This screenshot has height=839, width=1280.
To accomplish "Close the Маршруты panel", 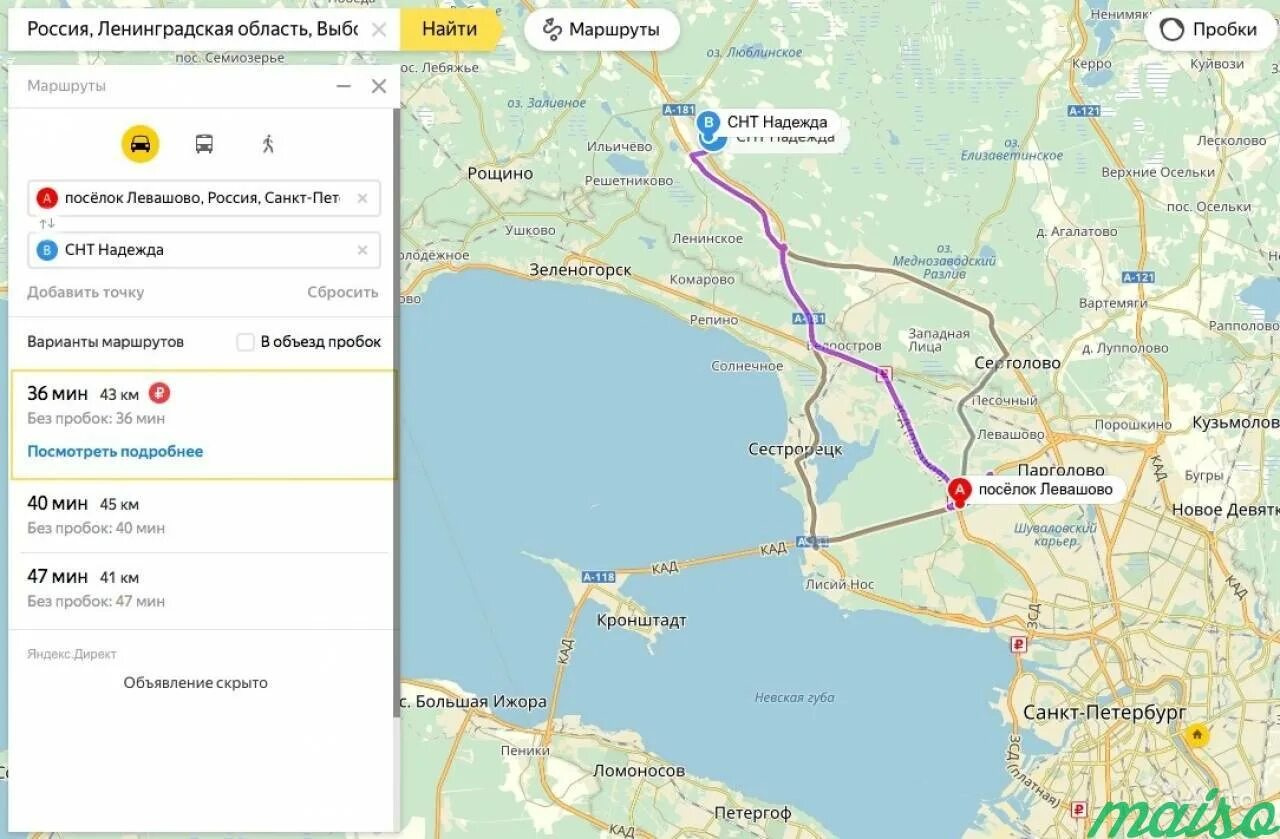I will [x=379, y=86].
